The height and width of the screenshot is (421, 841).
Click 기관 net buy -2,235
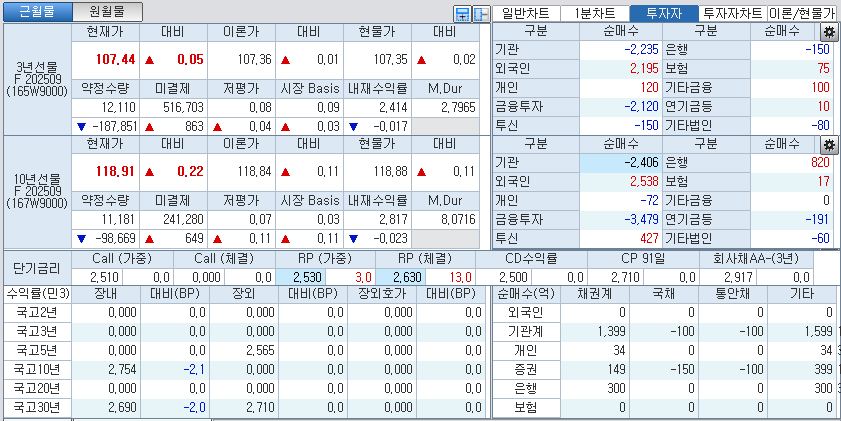(x=641, y=50)
